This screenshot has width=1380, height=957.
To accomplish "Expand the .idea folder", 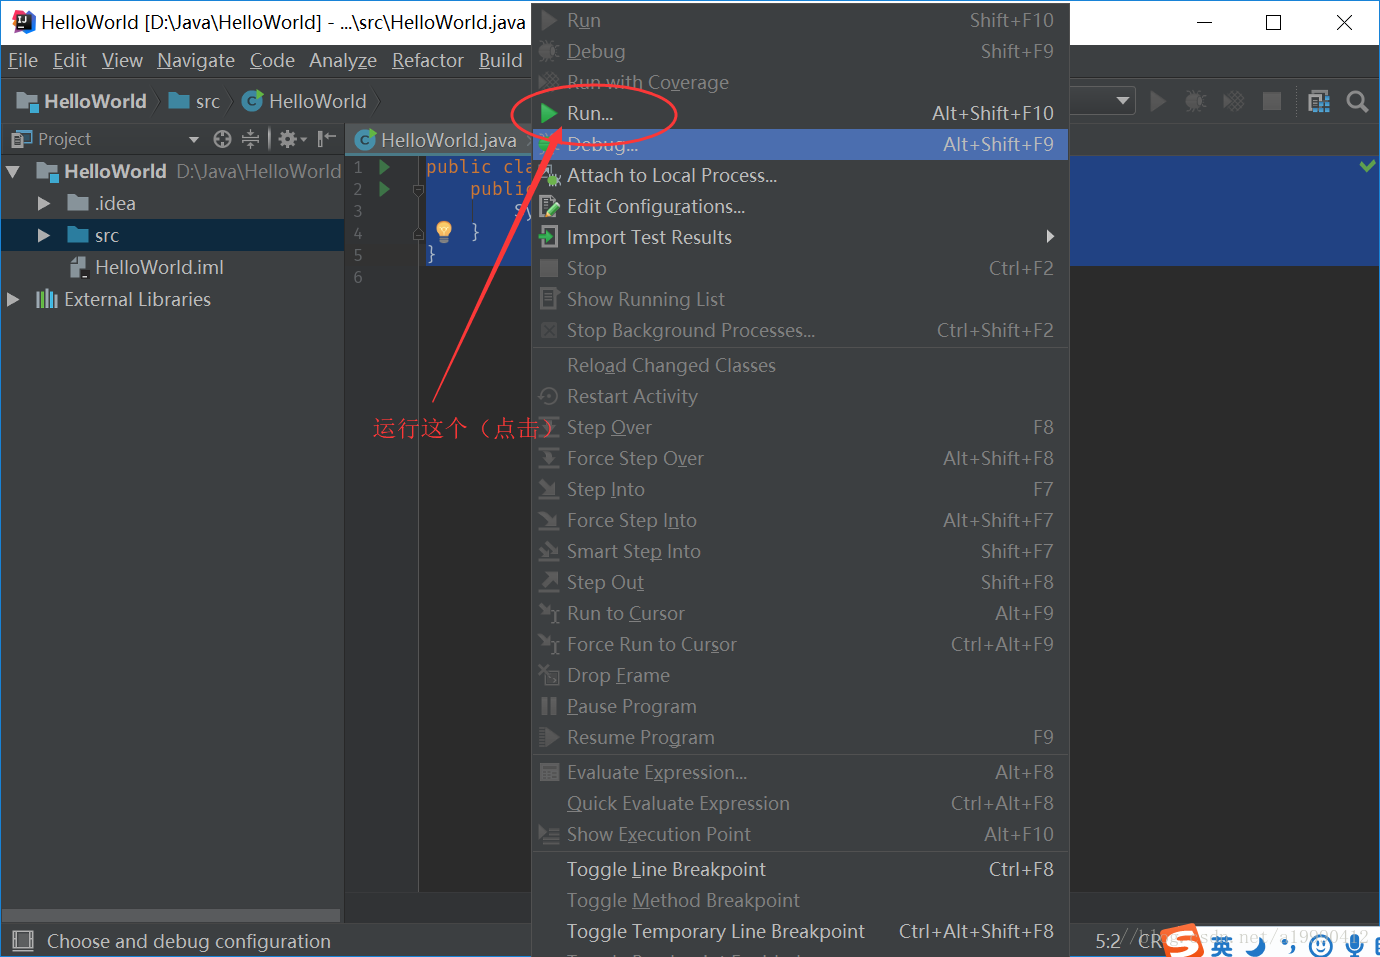I will coord(44,203).
